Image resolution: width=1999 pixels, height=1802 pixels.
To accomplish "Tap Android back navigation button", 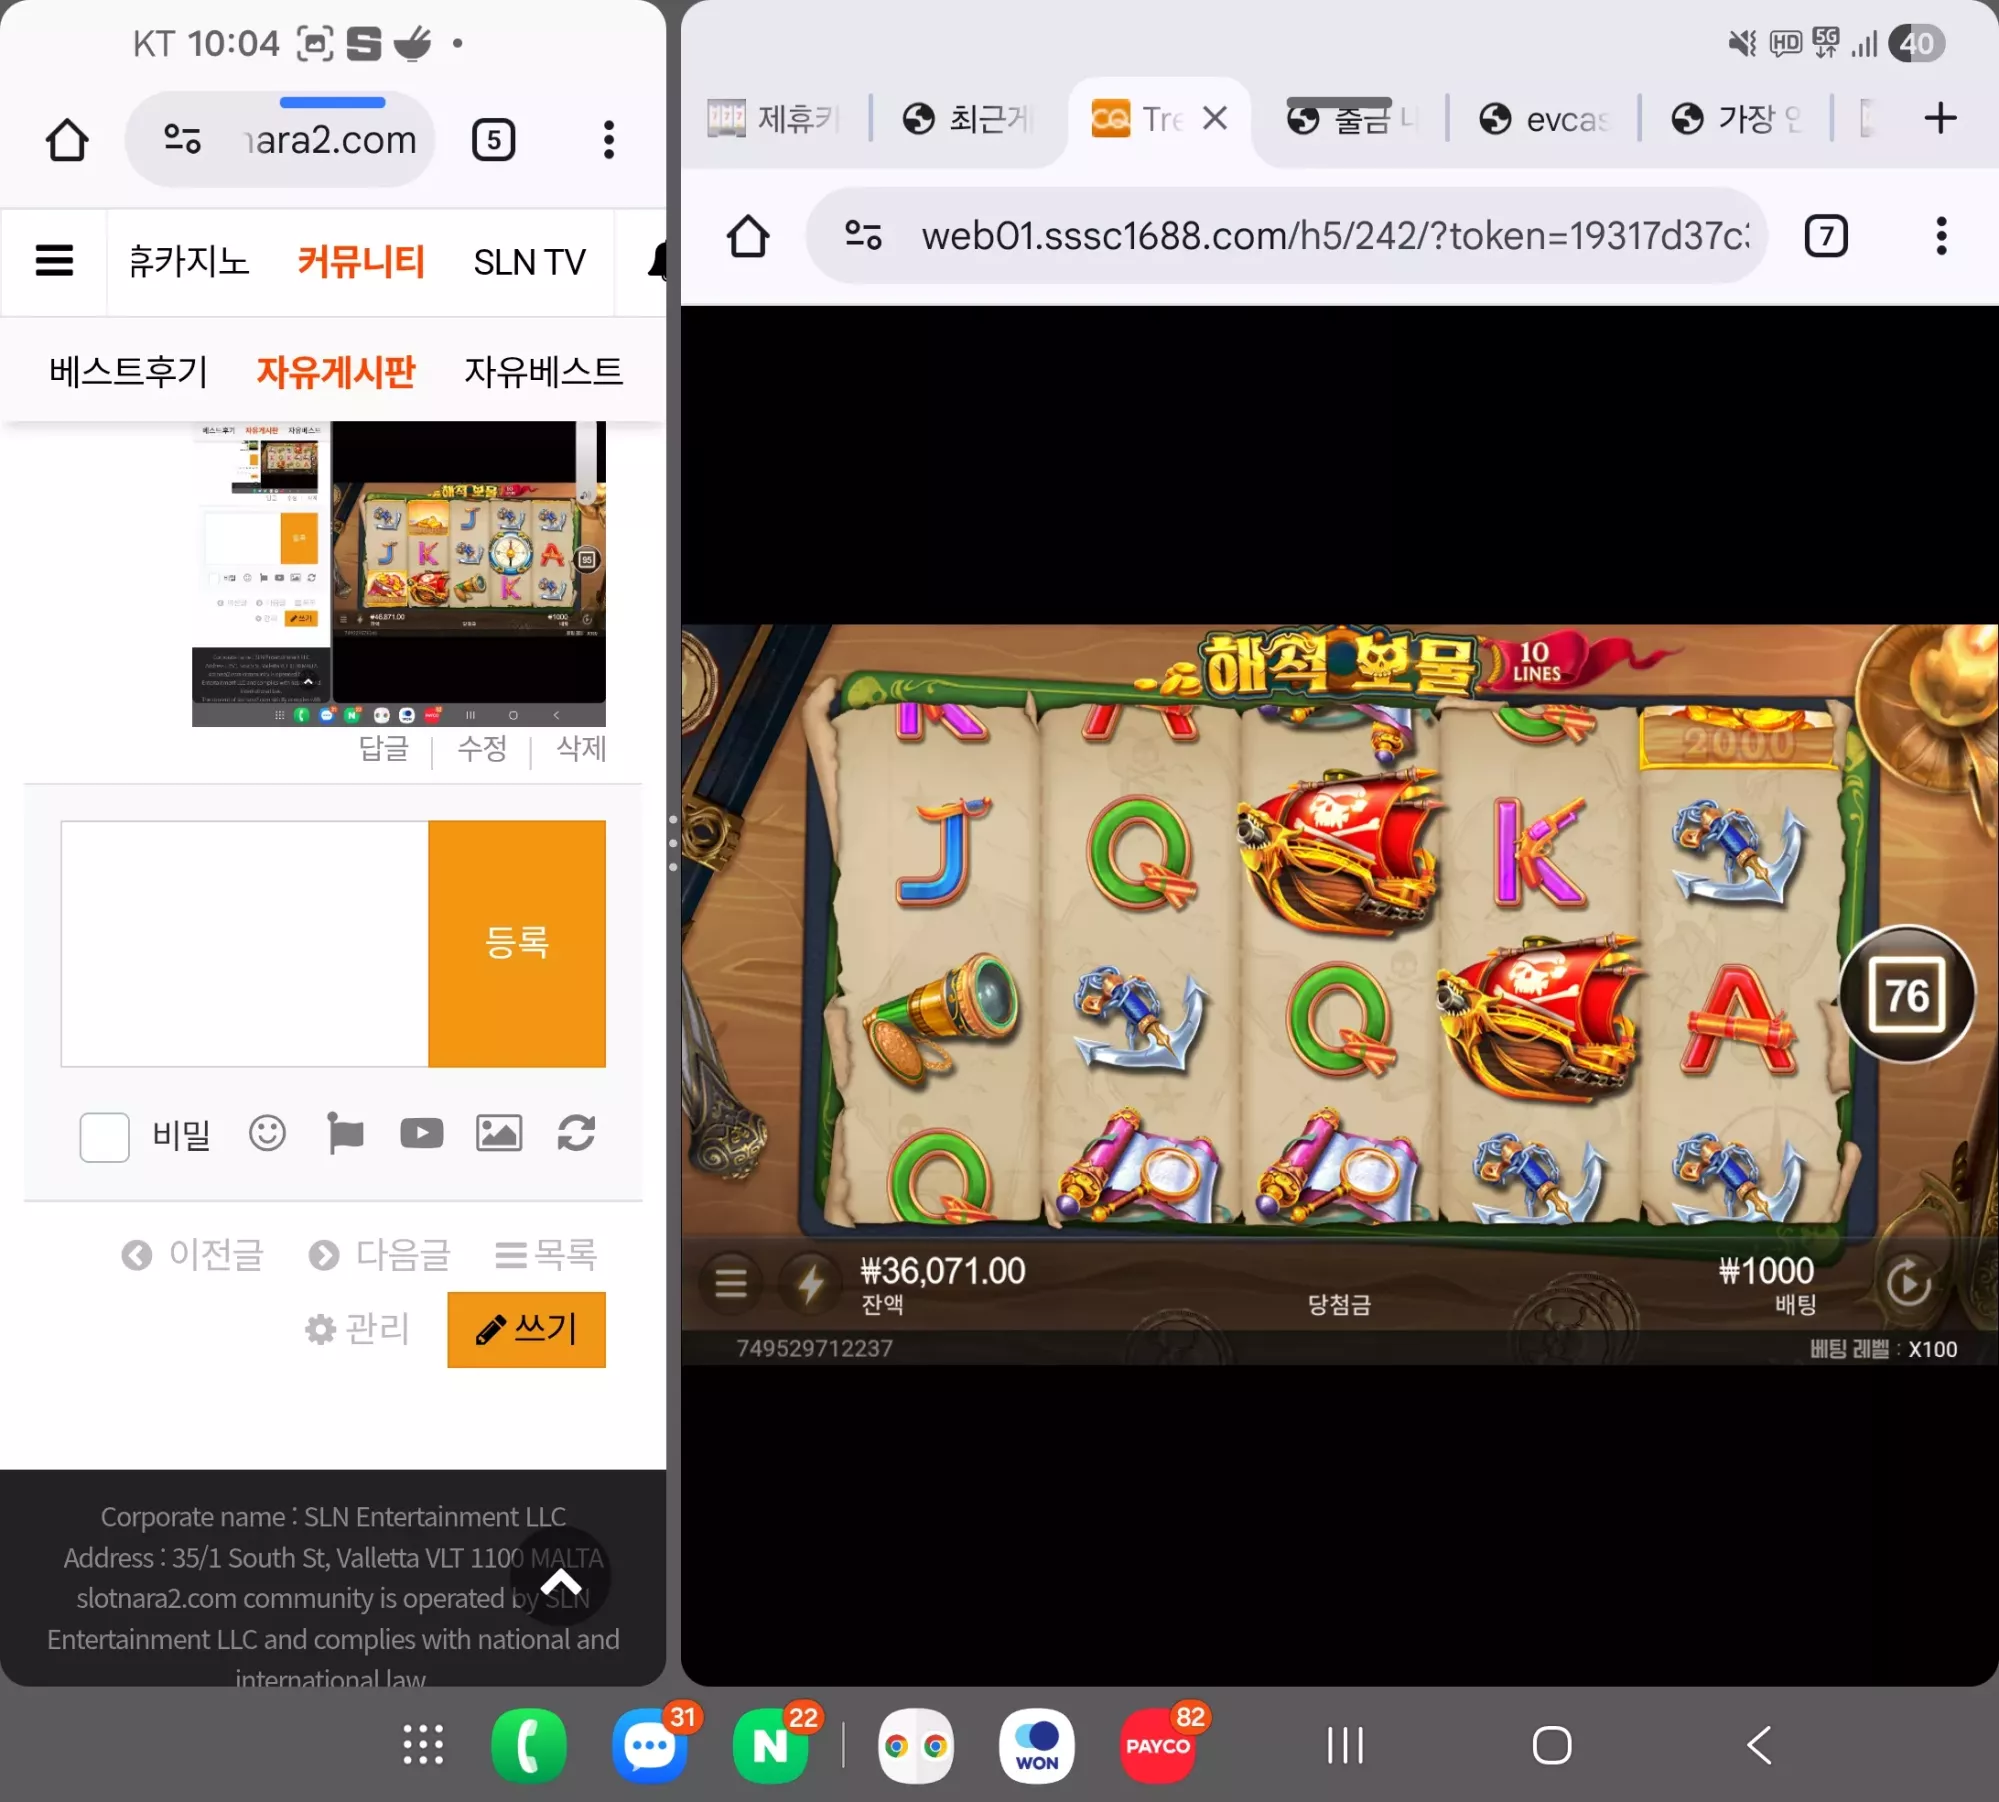I will pos(1759,1746).
